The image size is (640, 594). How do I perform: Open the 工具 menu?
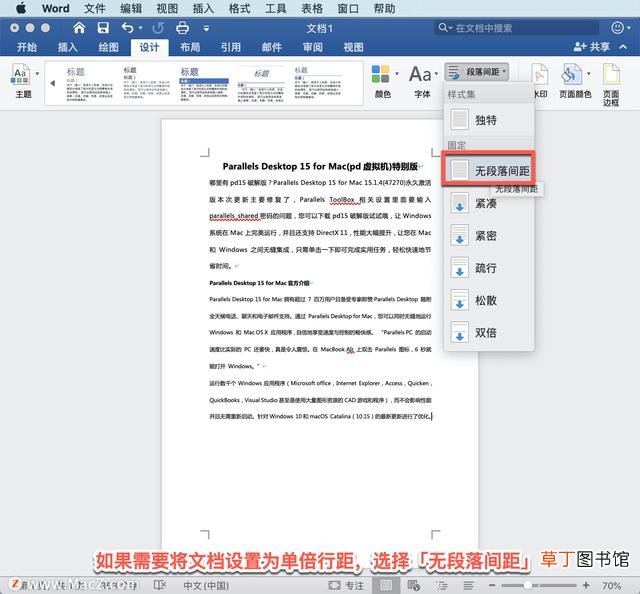[276, 8]
